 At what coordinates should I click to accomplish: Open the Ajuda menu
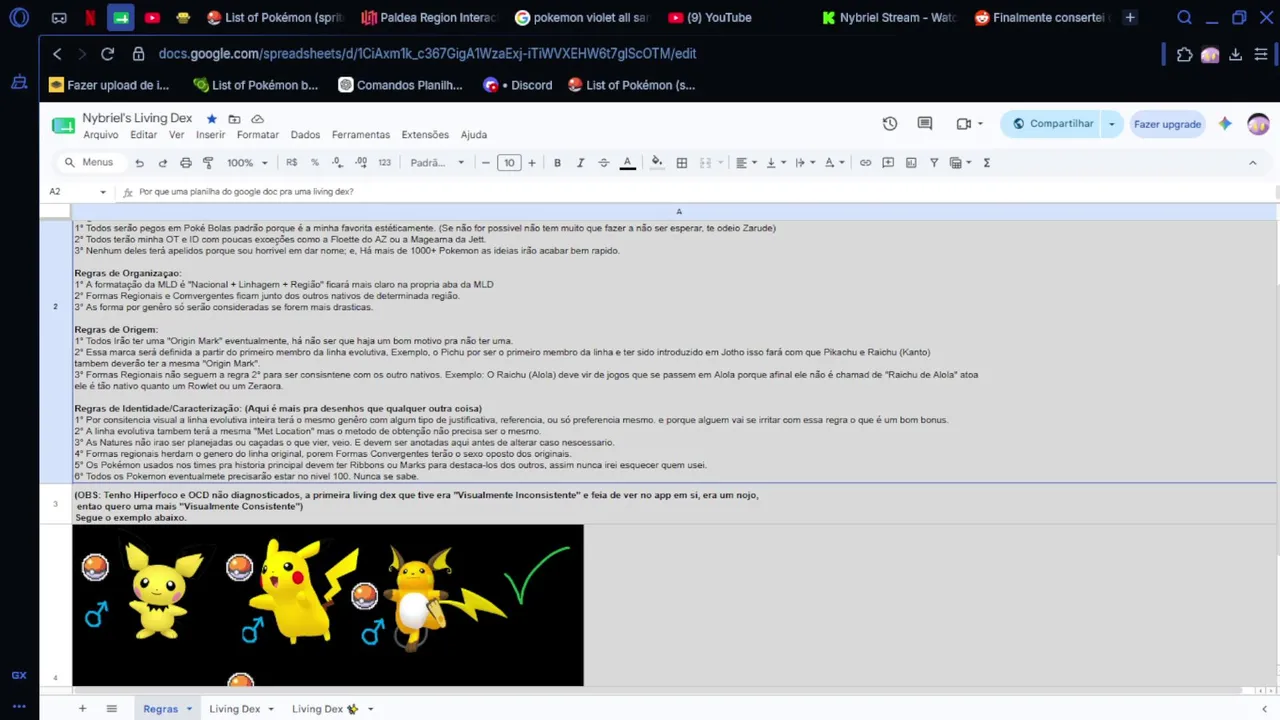pos(474,135)
